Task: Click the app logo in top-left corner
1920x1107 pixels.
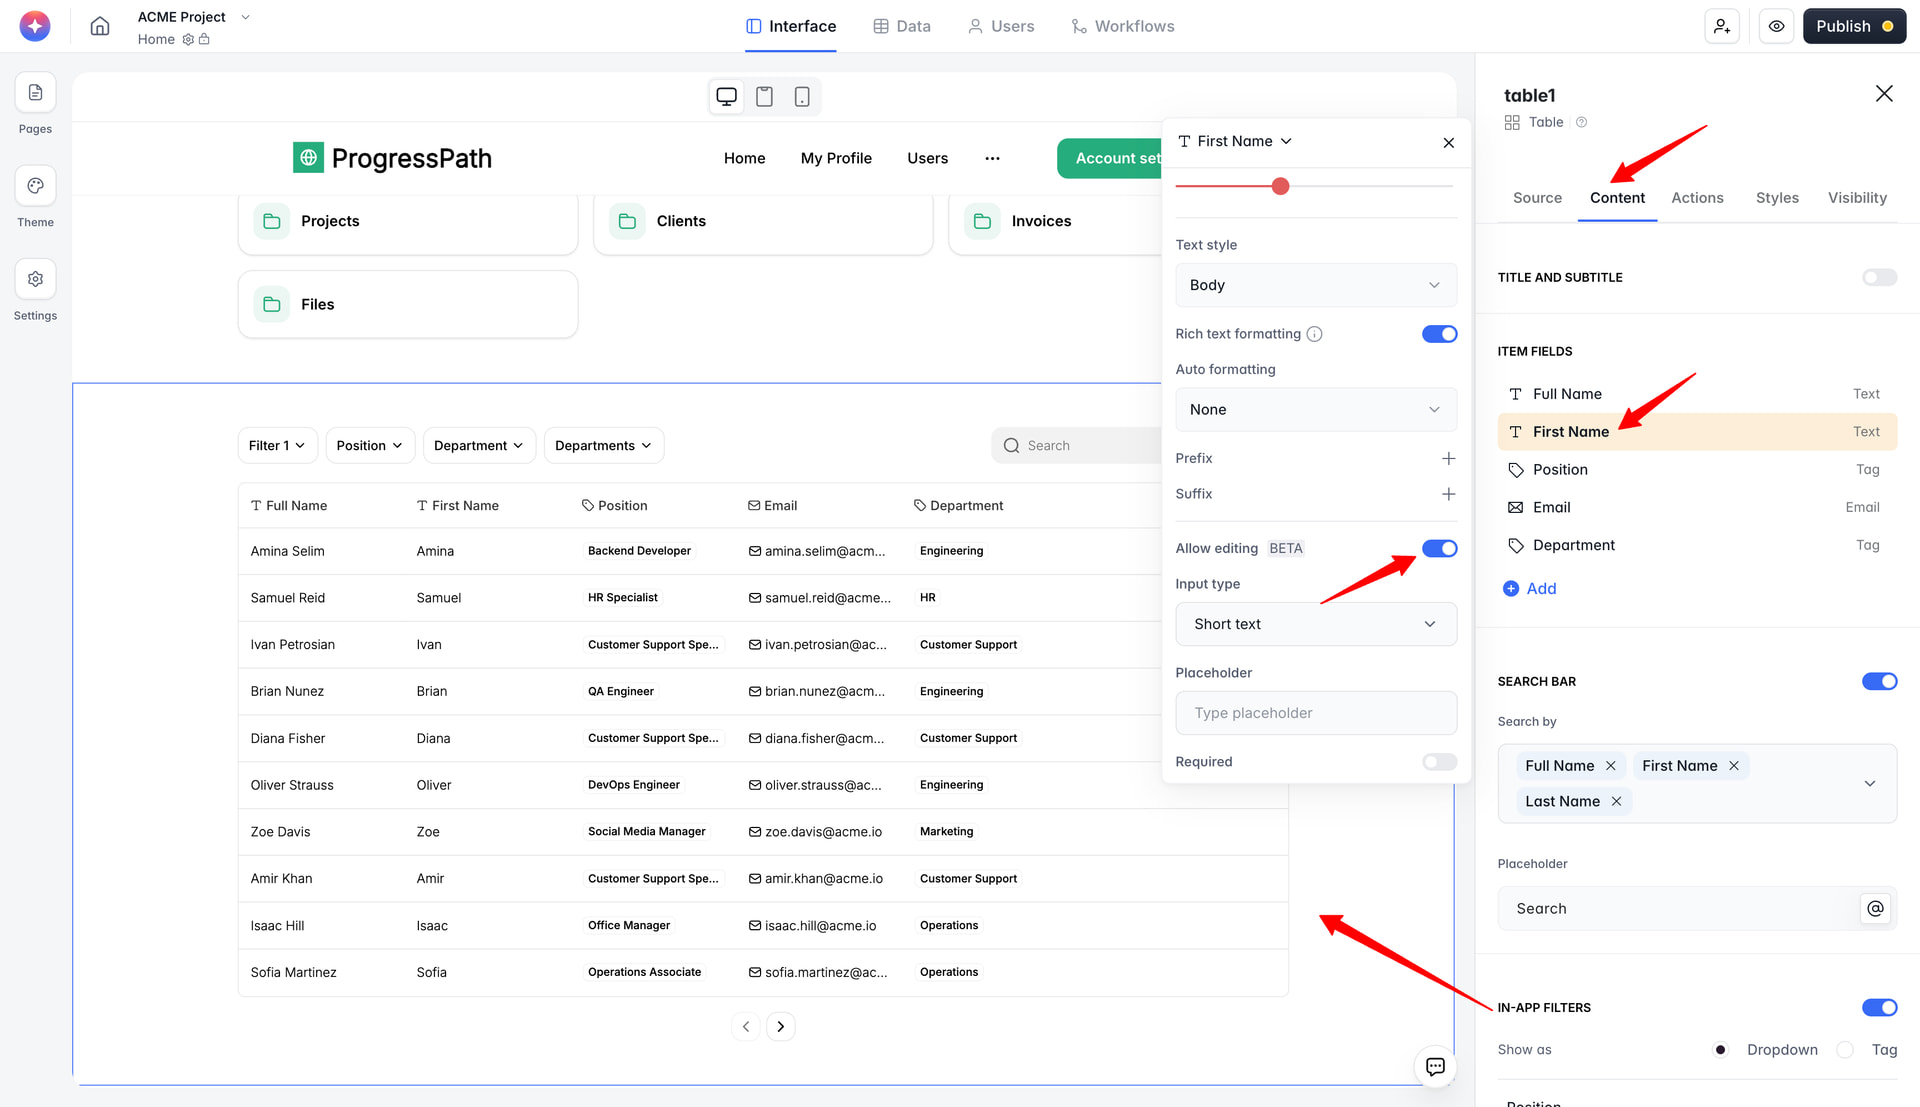Action: coord(35,26)
